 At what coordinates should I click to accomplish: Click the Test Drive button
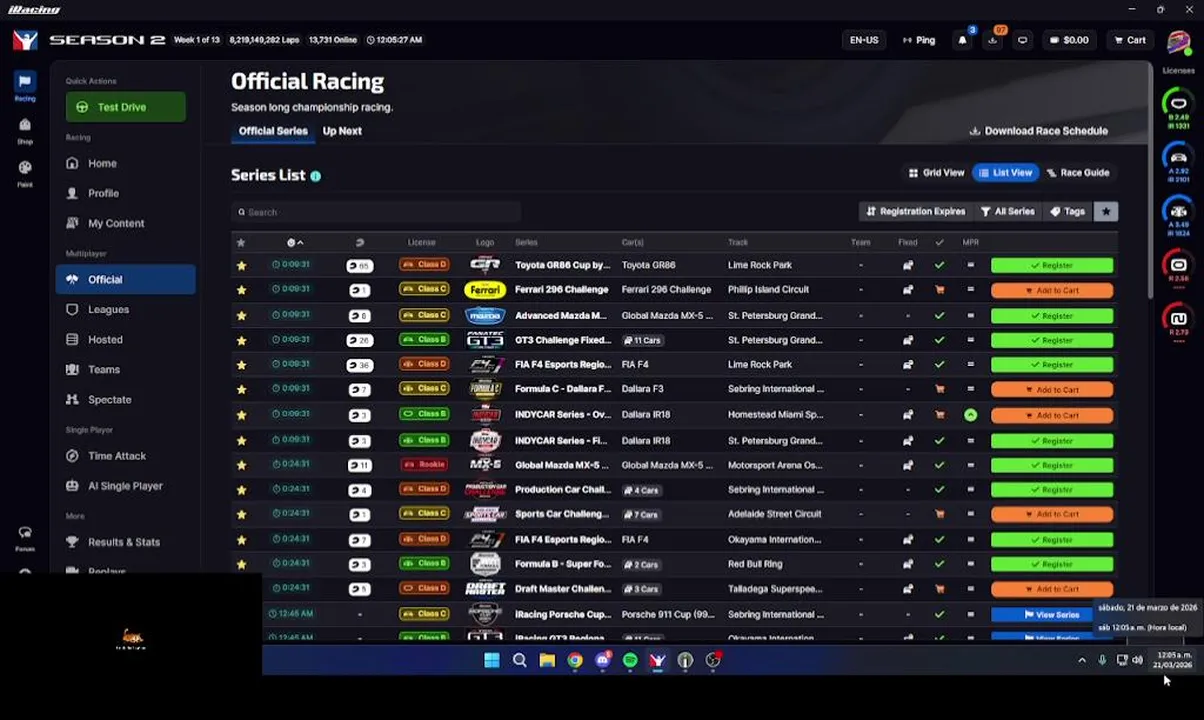[x=126, y=107]
